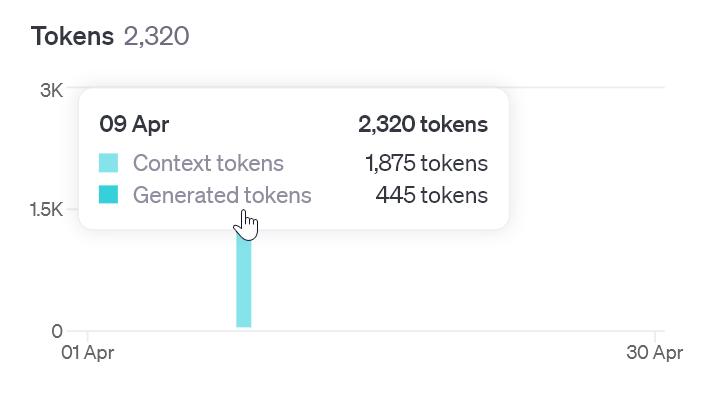
Task: Click the Context tokens light teal swatch
Action: click(x=109, y=163)
